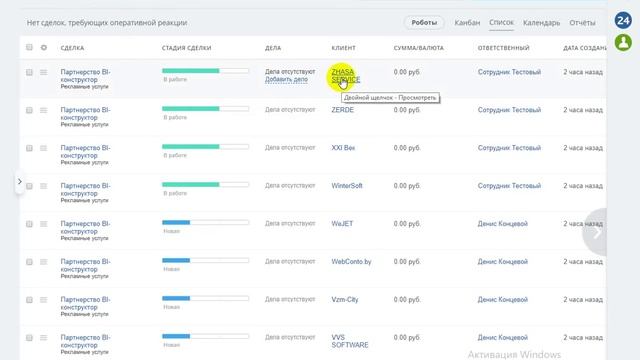640x360 pixels.
Task: Open client ZERDE link
Action: 342,110
